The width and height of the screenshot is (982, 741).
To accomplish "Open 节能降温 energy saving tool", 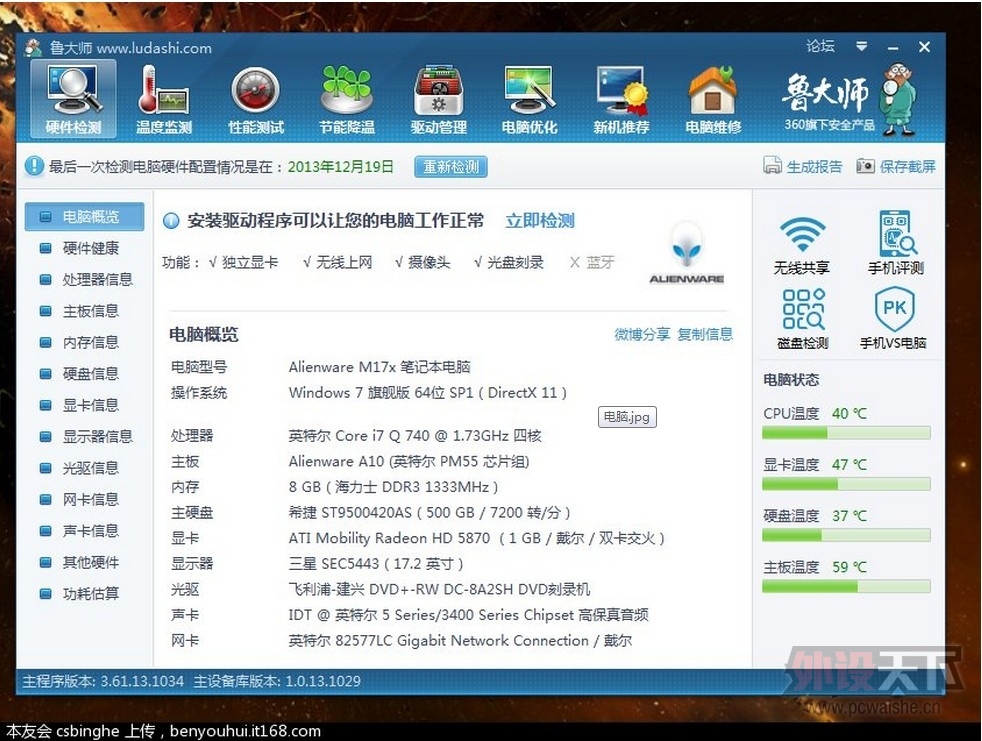I will (347, 99).
